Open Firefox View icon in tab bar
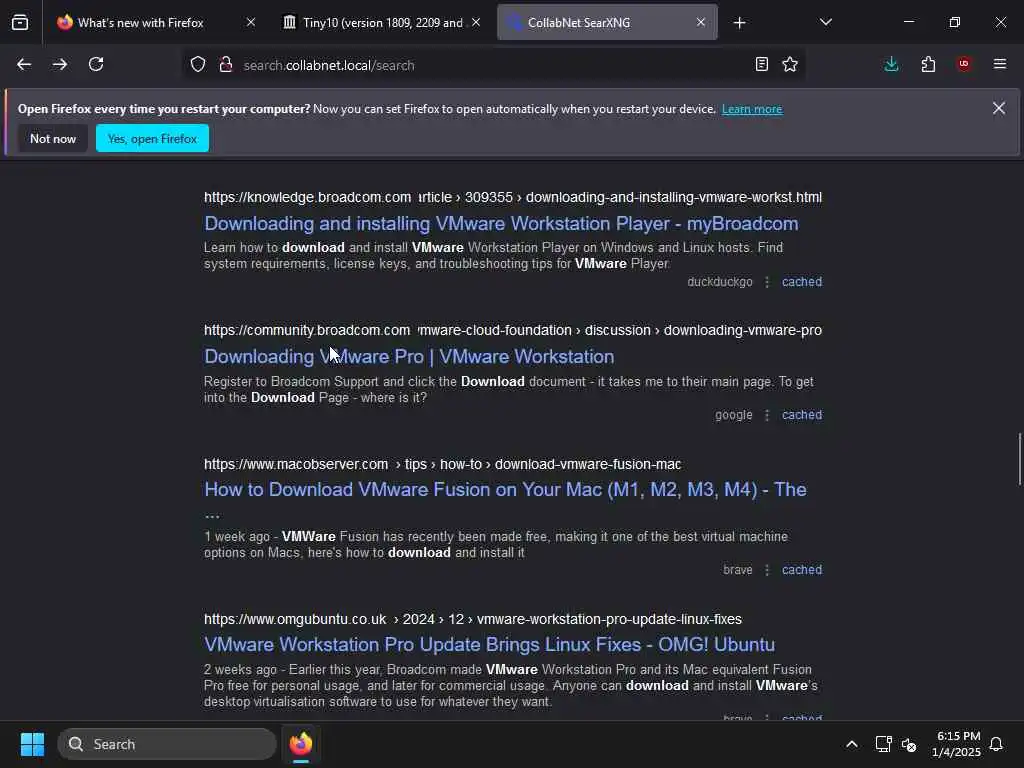The height and width of the screenshot is (768, 1024). pos(20,23)
